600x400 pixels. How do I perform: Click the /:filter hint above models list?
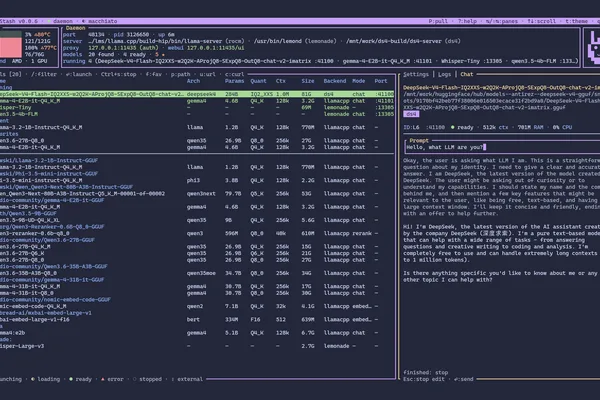(44, 74)
